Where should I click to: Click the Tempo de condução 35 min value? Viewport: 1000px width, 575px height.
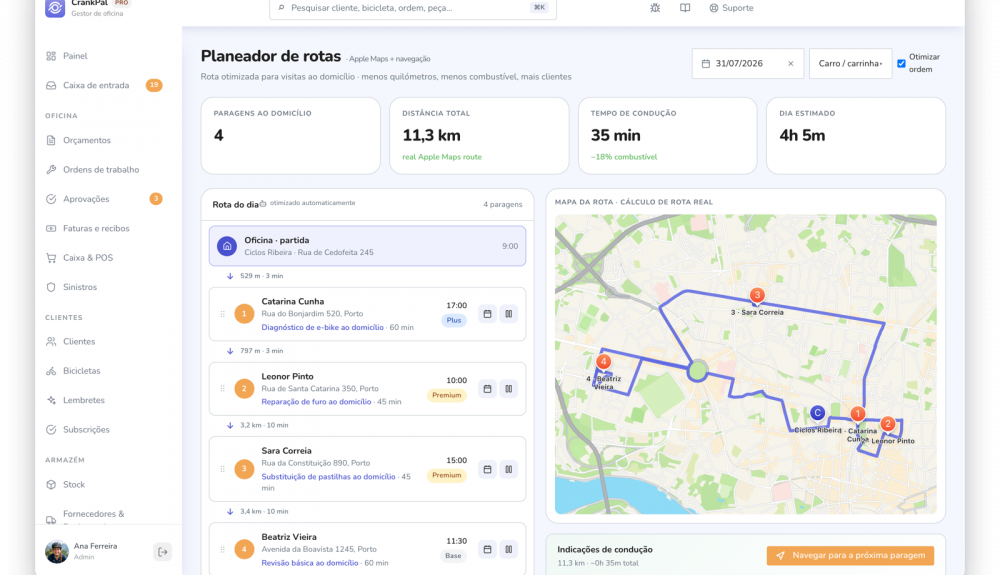[615, 135]
